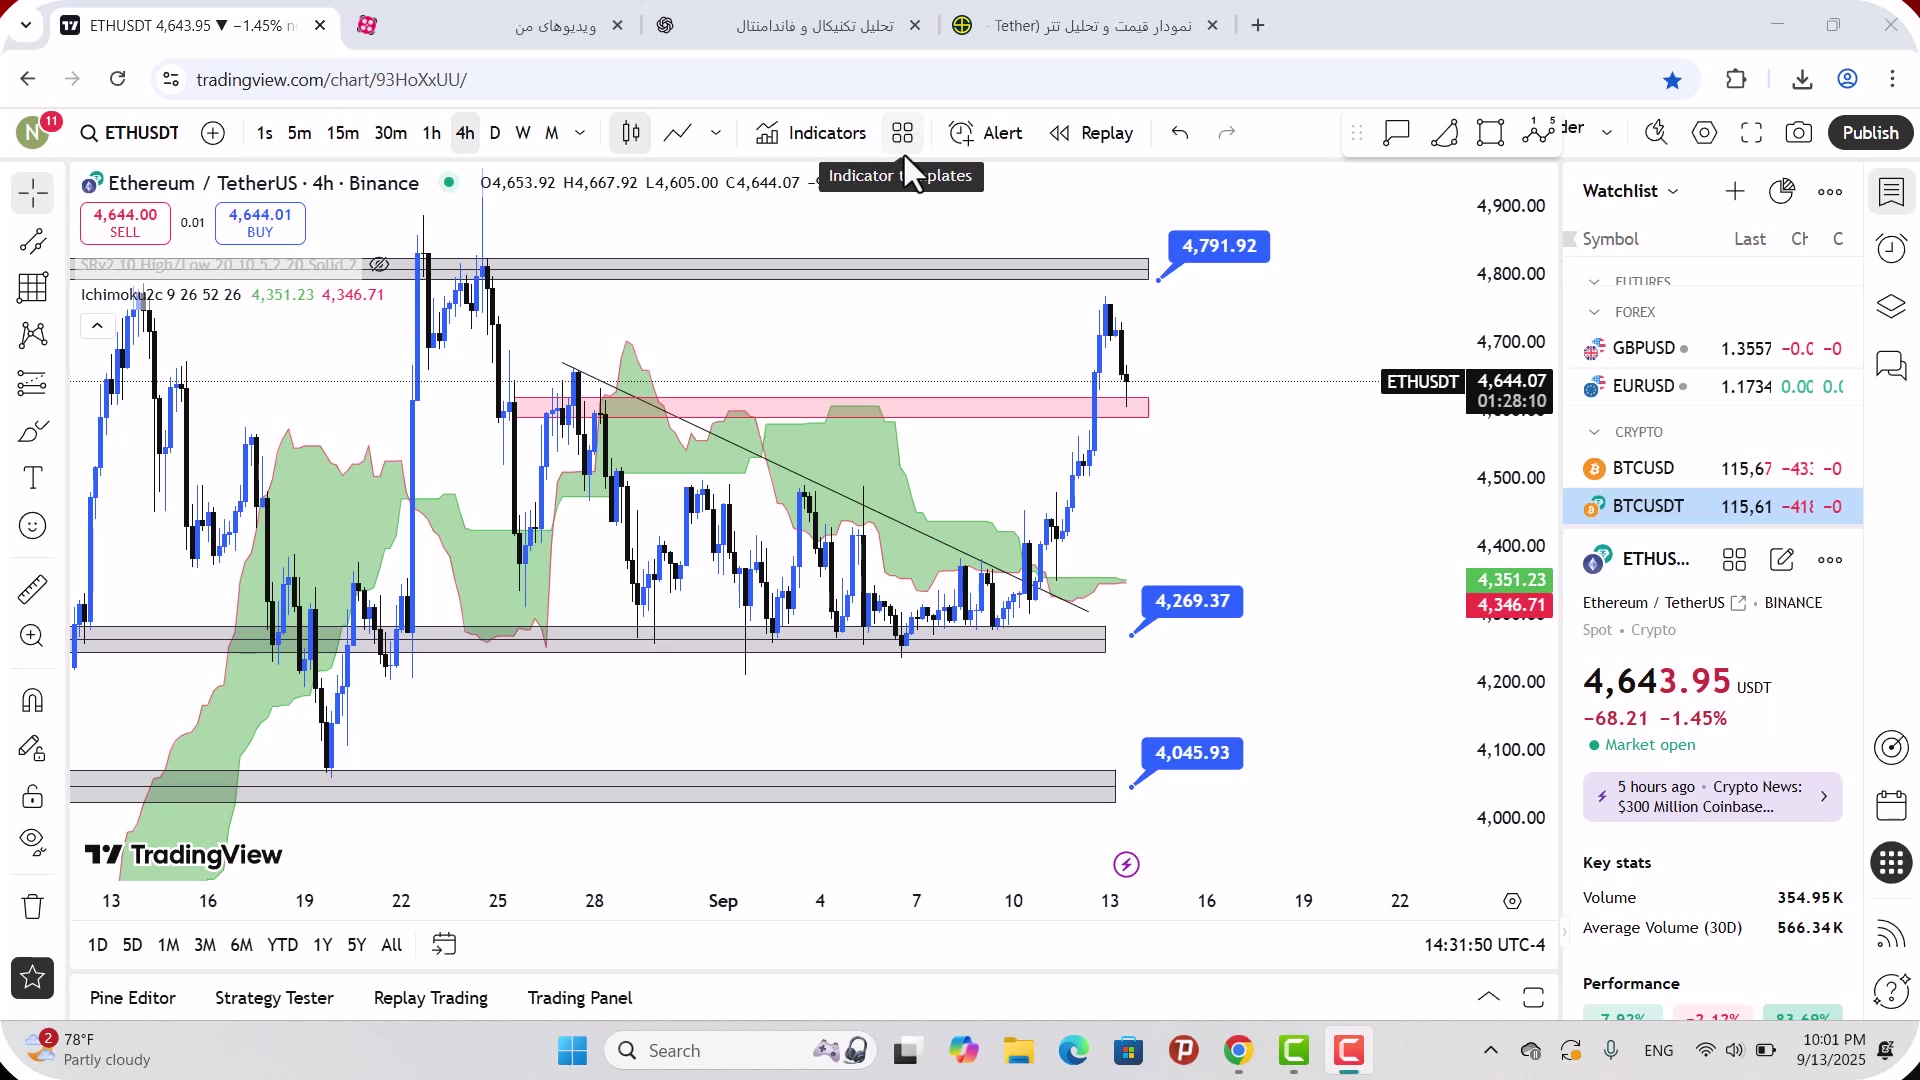Screen dimensions: 1920x1080
Task: Open favorites star toolbar button
Action: [33, 978]
